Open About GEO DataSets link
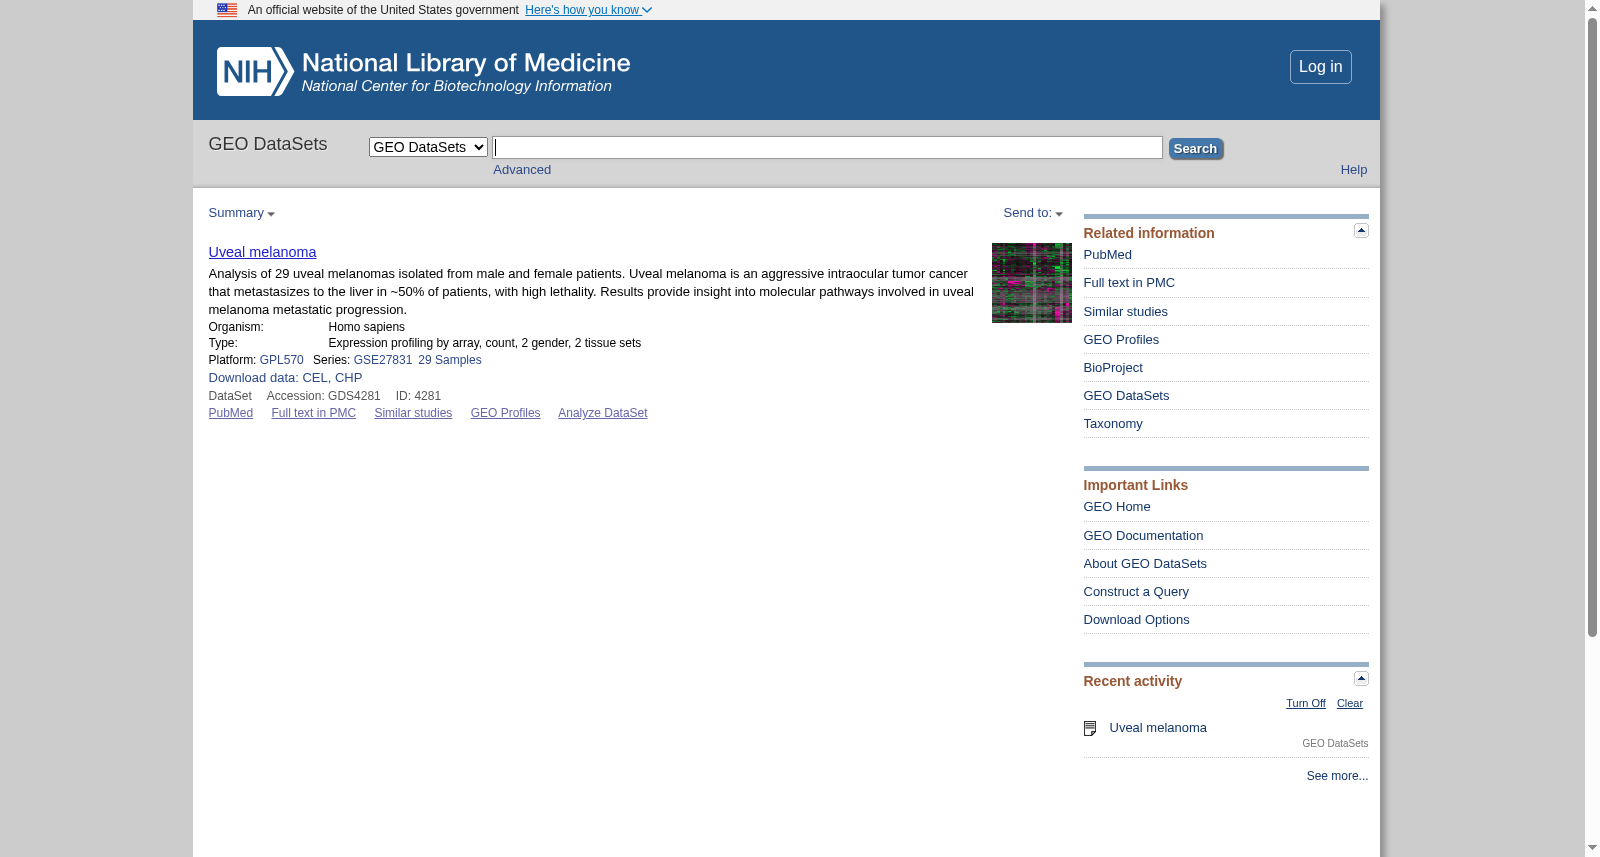The image size is (1600, 857). click(x=1145, y=564)
